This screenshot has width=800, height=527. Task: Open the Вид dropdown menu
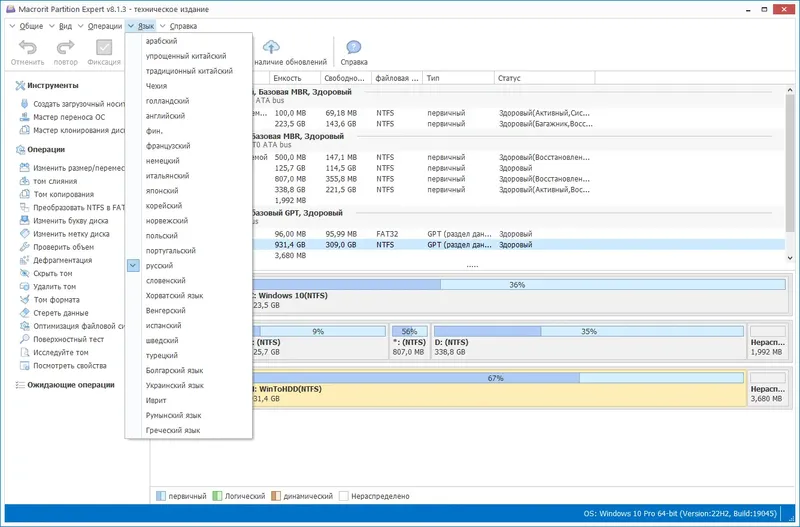(64, 26)
